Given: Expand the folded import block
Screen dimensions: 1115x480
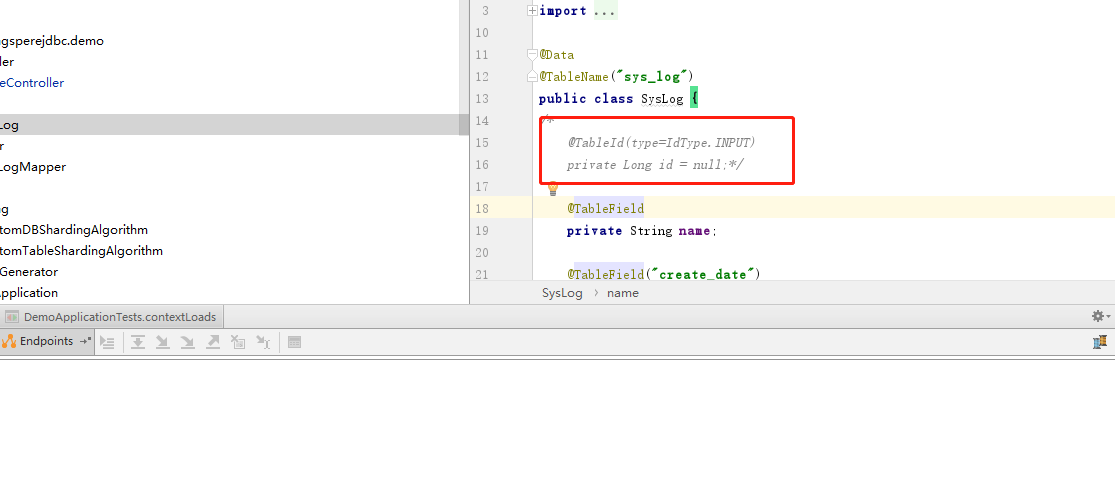Looking at the screenshot, I should [533, 11].
